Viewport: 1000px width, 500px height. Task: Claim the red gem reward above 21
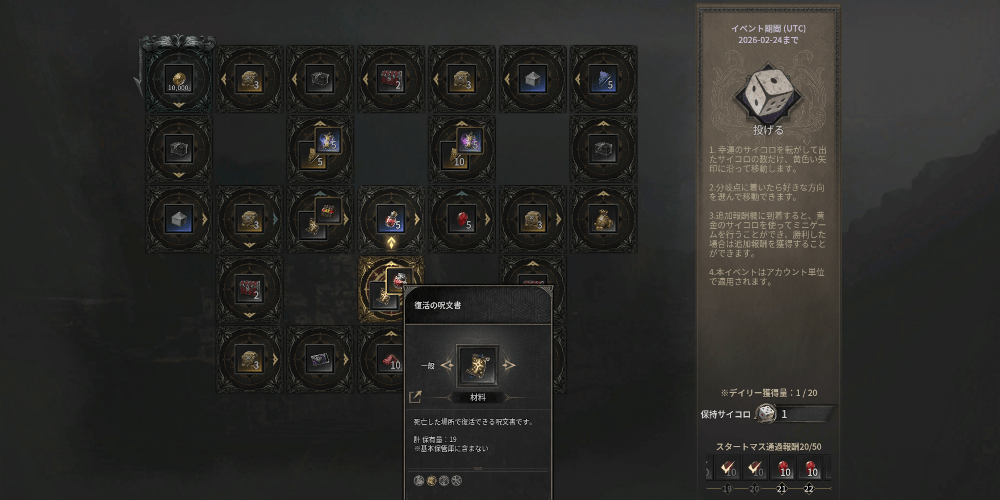pos(783,470)
